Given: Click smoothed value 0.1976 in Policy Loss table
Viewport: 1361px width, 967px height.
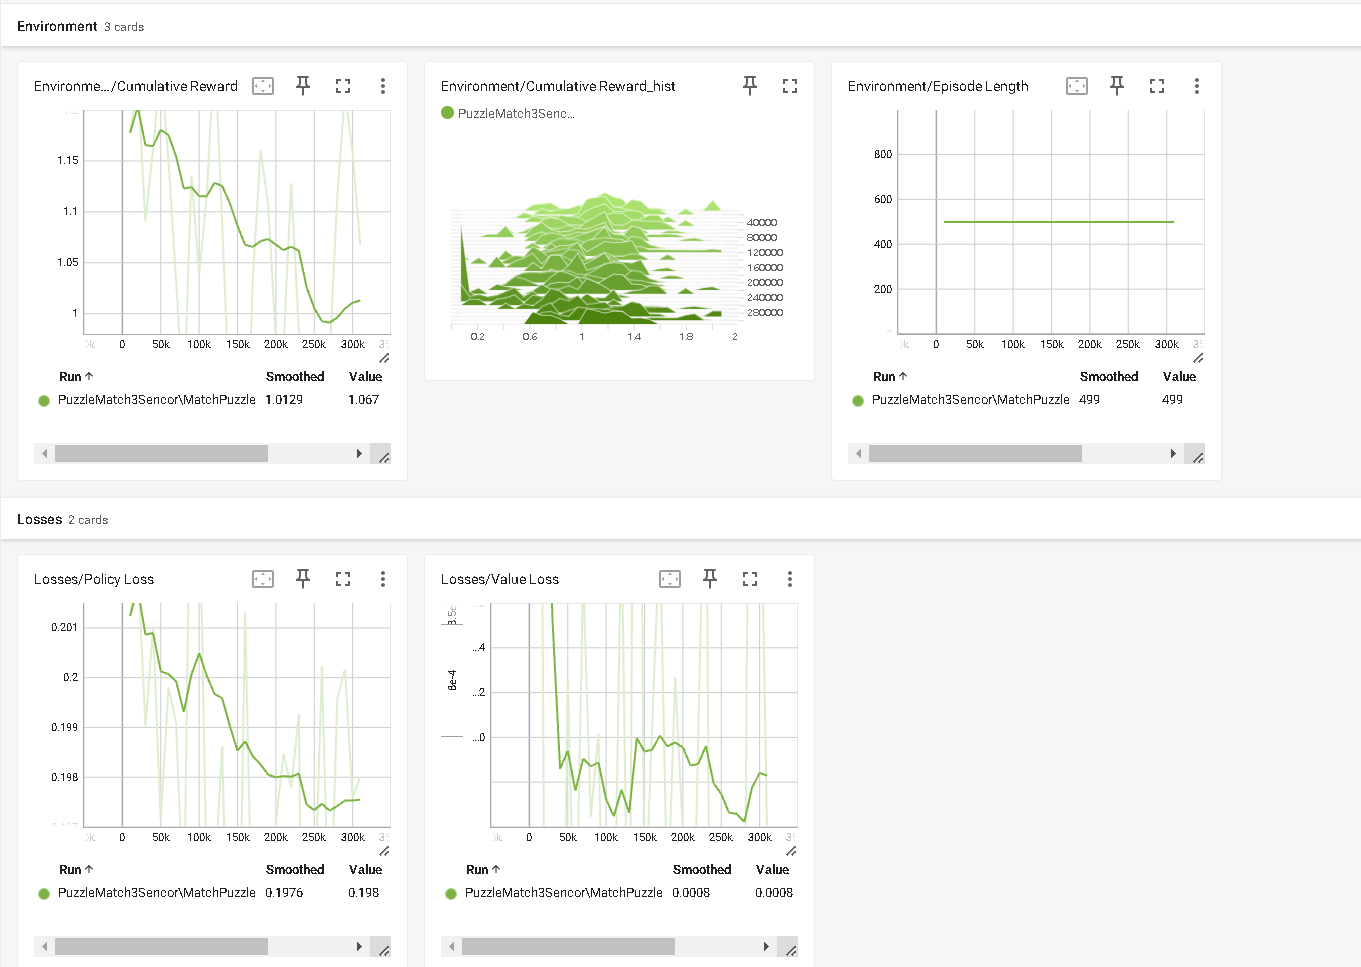Looking at the screenshot, I should click(x=284, y=893).
